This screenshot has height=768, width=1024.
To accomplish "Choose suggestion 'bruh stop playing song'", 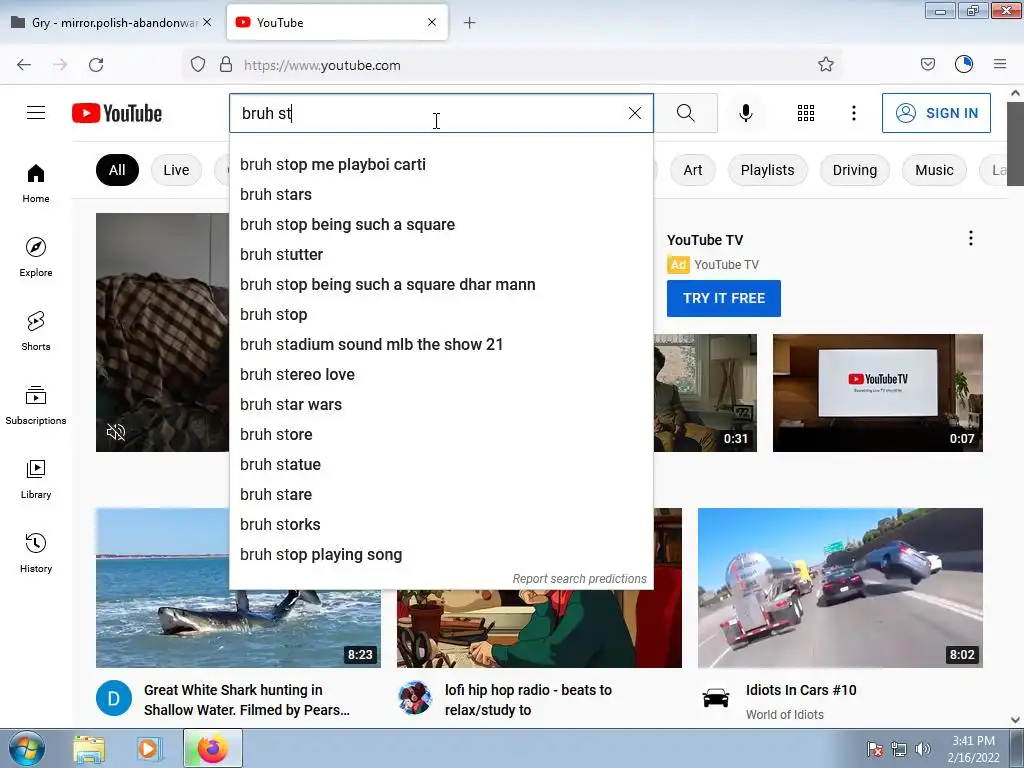I will click(441, 555).
